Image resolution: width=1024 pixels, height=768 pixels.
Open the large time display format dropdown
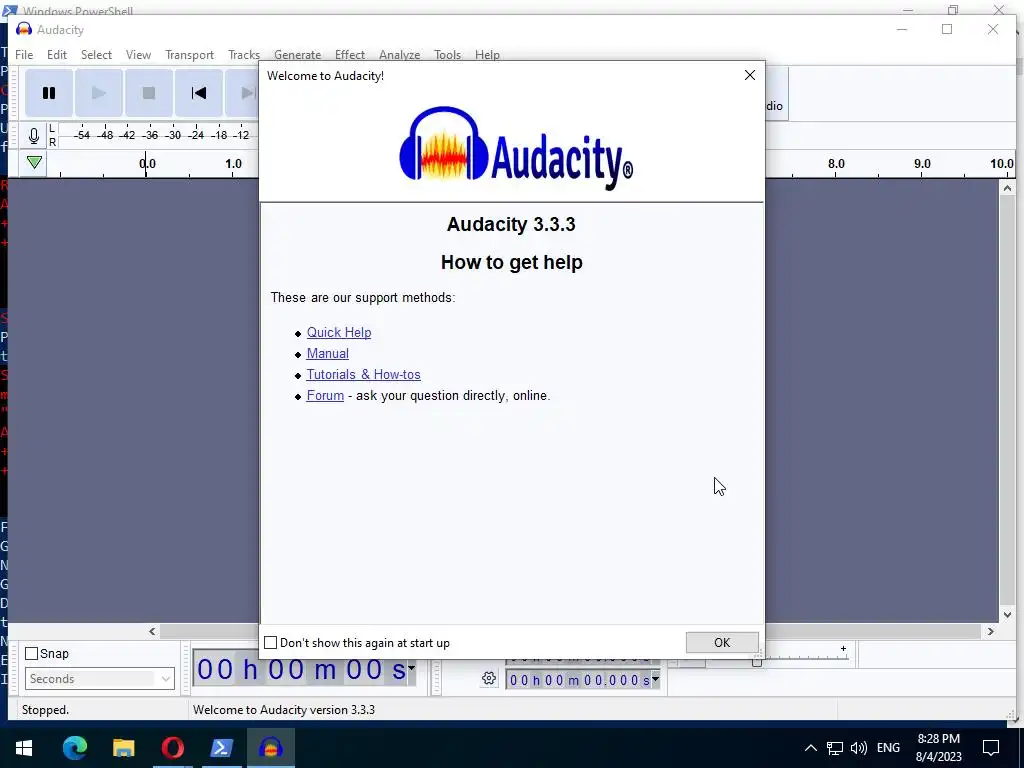(411, 667)
